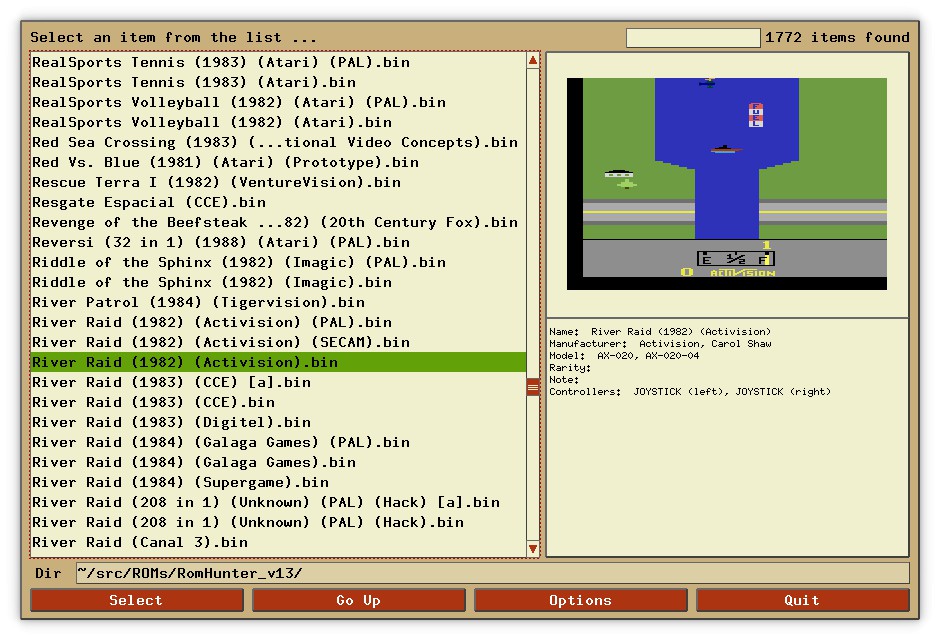Select Riddle of the Sphinx (1982) (Imagic).bin

point(278,282)
